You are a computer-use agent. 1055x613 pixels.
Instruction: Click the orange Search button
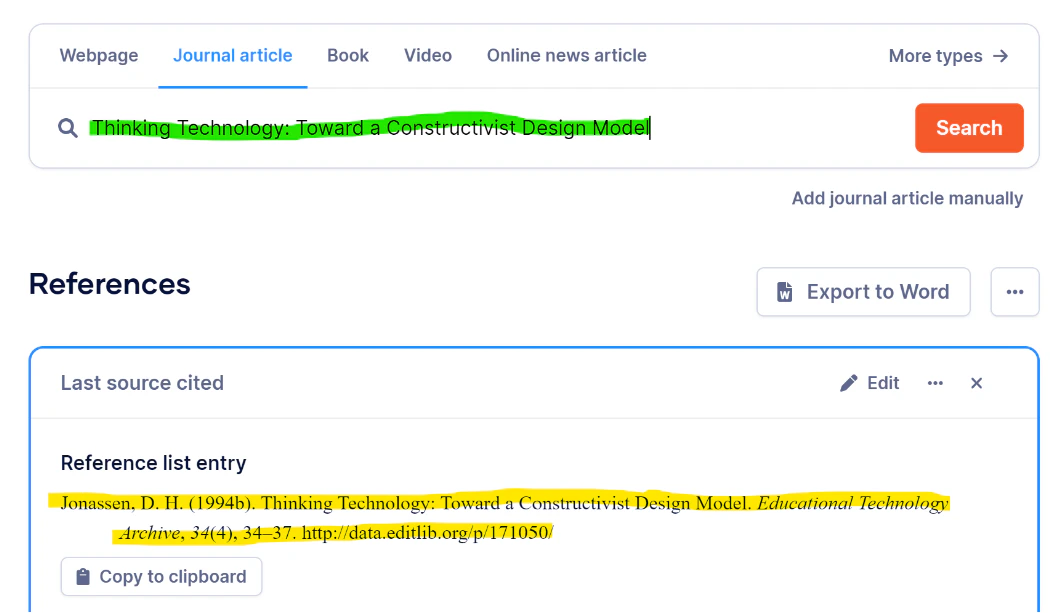pyautogui.click(x=969, y=128)
